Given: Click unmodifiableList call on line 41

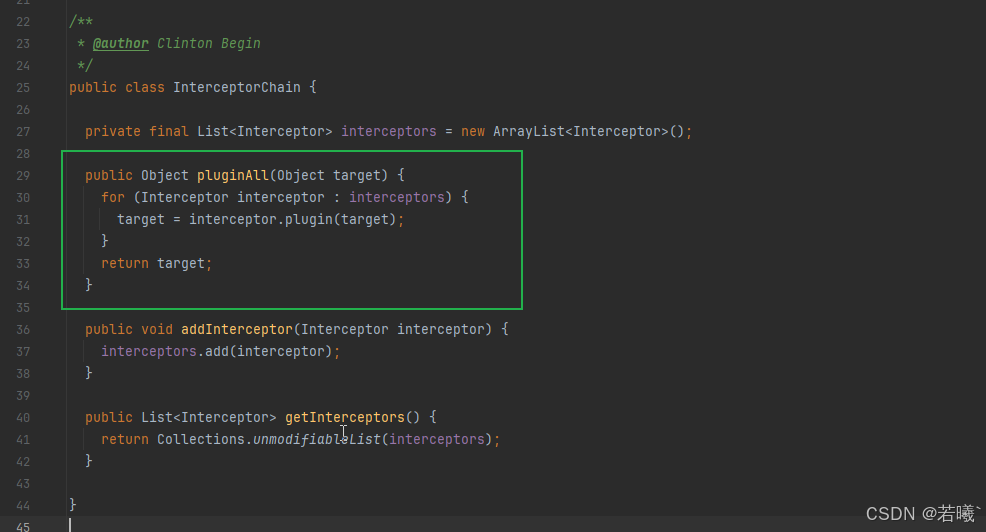Looking at the screenshot, I should 317,440.
